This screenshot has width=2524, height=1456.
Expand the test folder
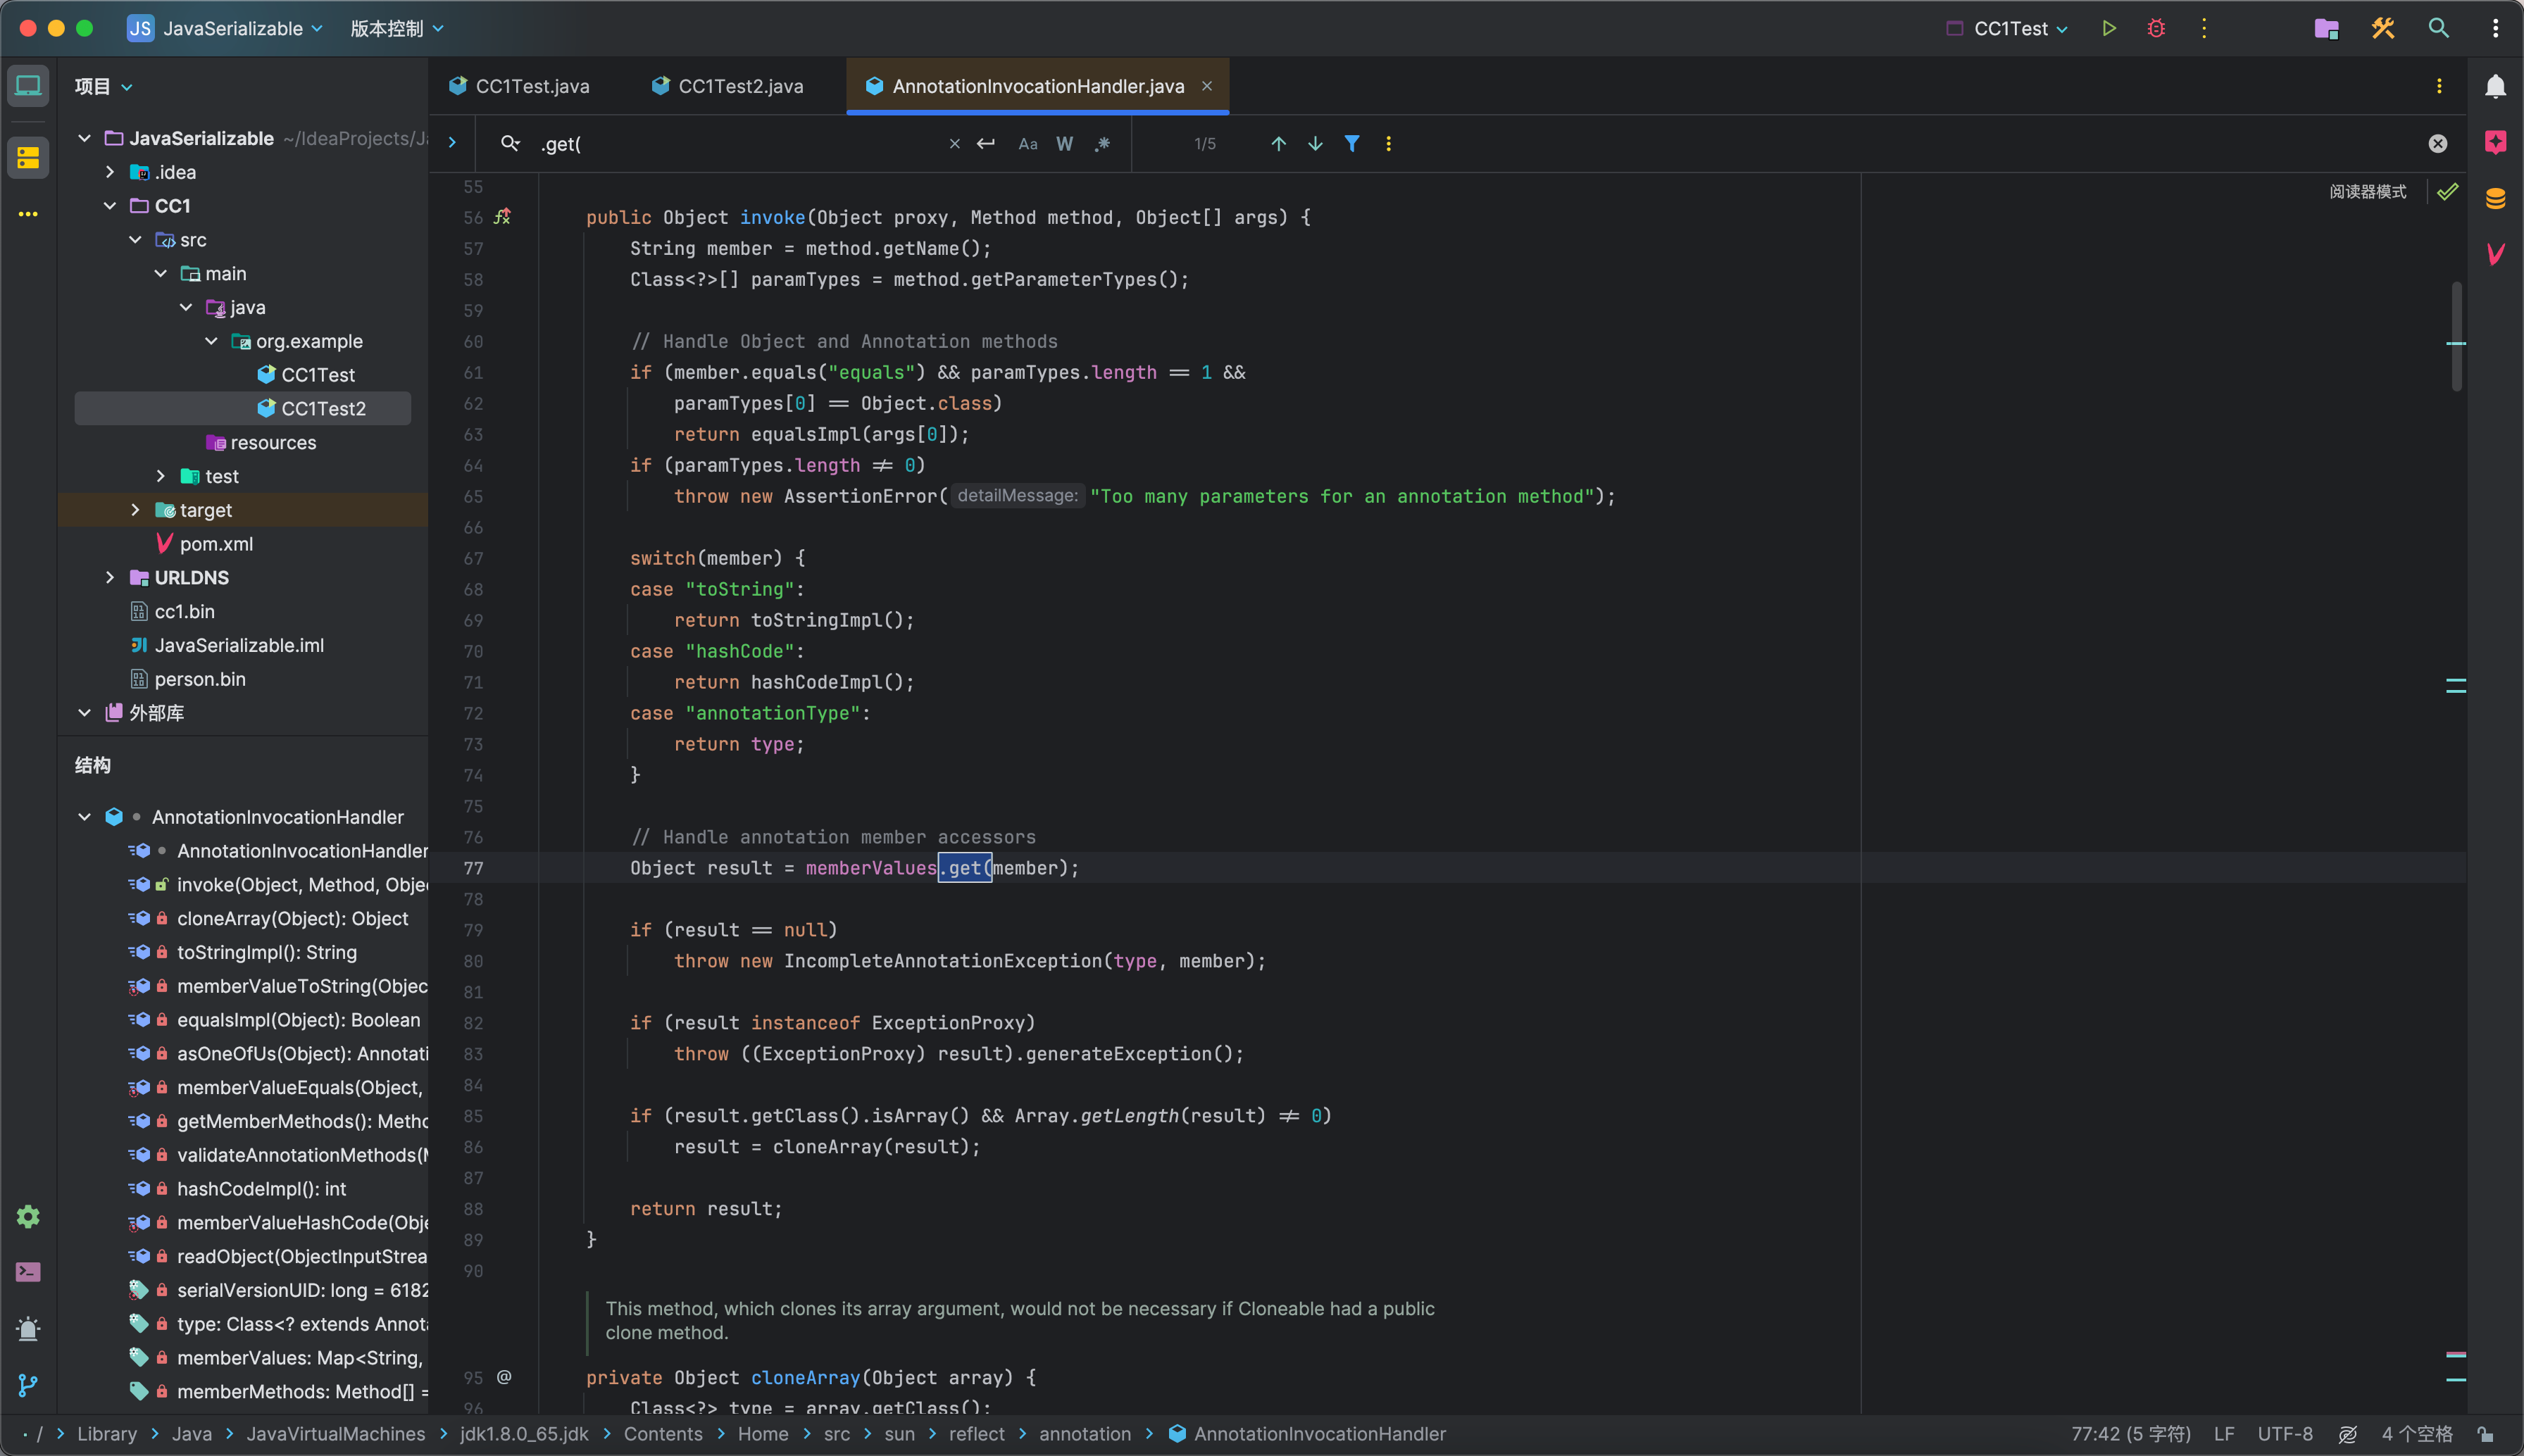(160, 476)
